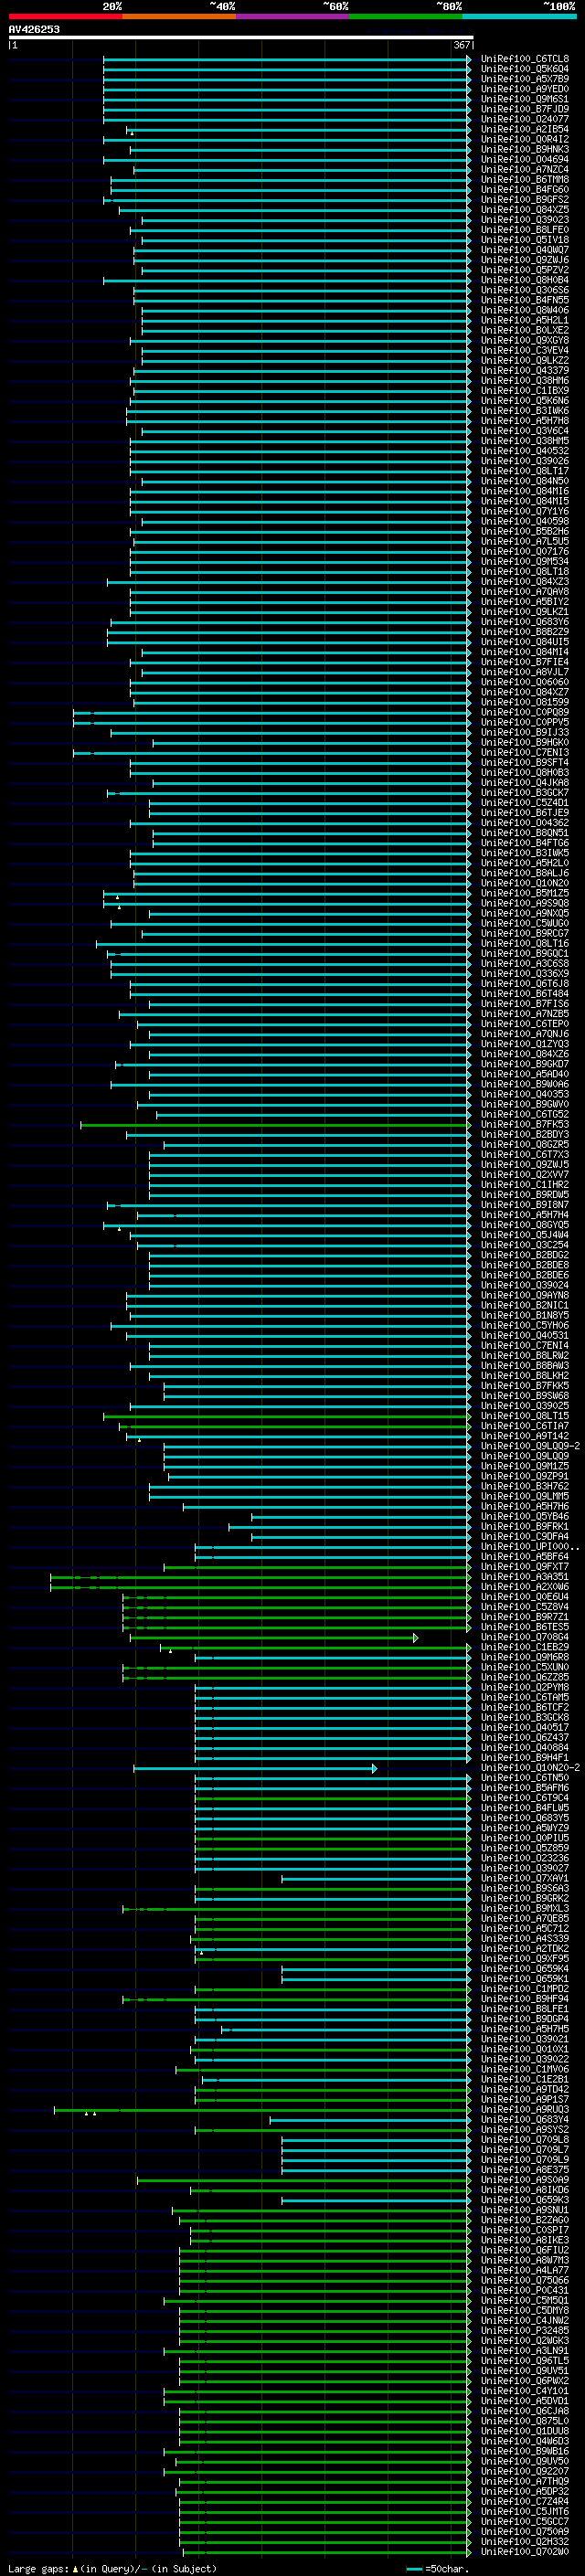585x2576 pixels.
Task: Select the UniRef100_C6TIA7 label
Action: [x=525, y=1426]
